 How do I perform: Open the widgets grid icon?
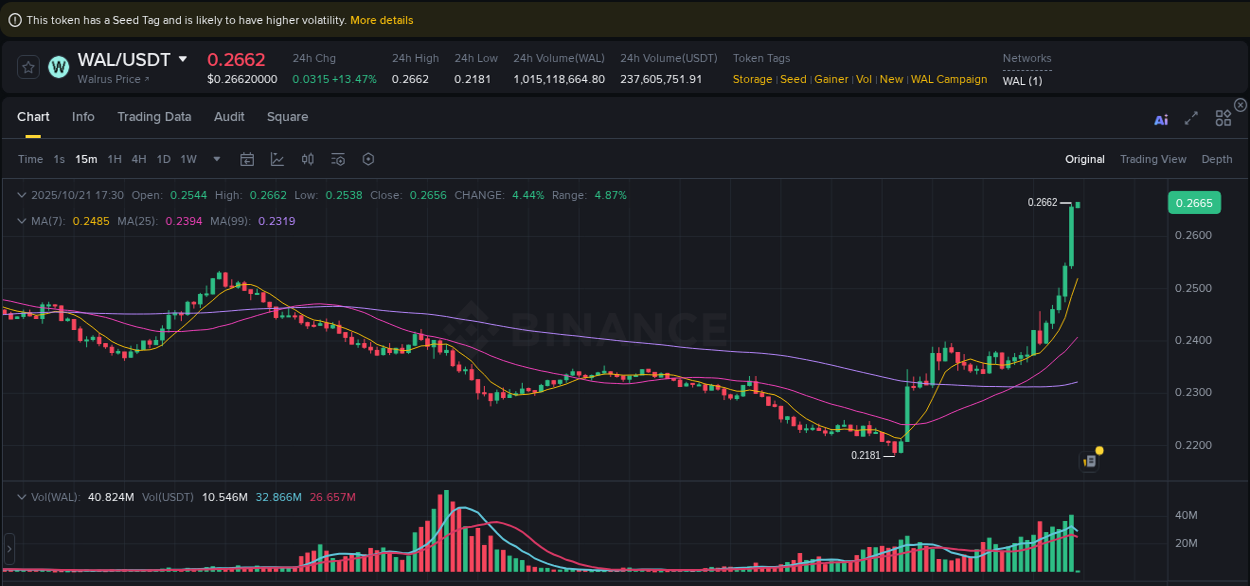(x=1223, y=117)
